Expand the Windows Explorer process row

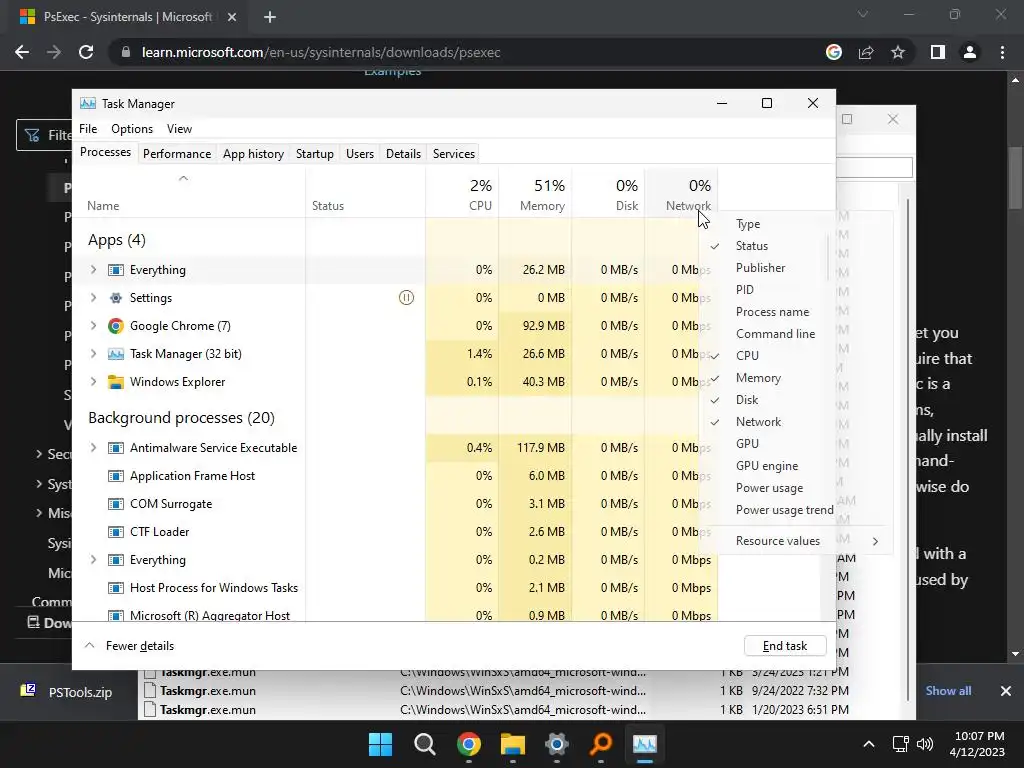click(x=93, y=382)
